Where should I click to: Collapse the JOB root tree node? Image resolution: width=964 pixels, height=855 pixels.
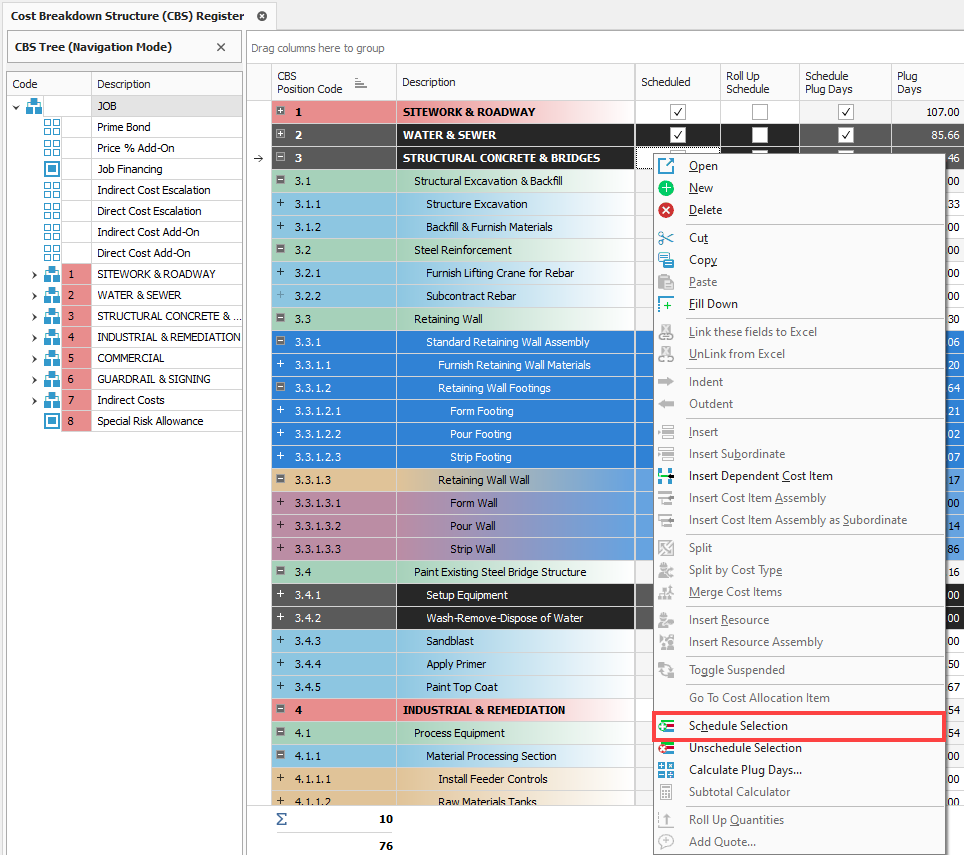[17, 106]
